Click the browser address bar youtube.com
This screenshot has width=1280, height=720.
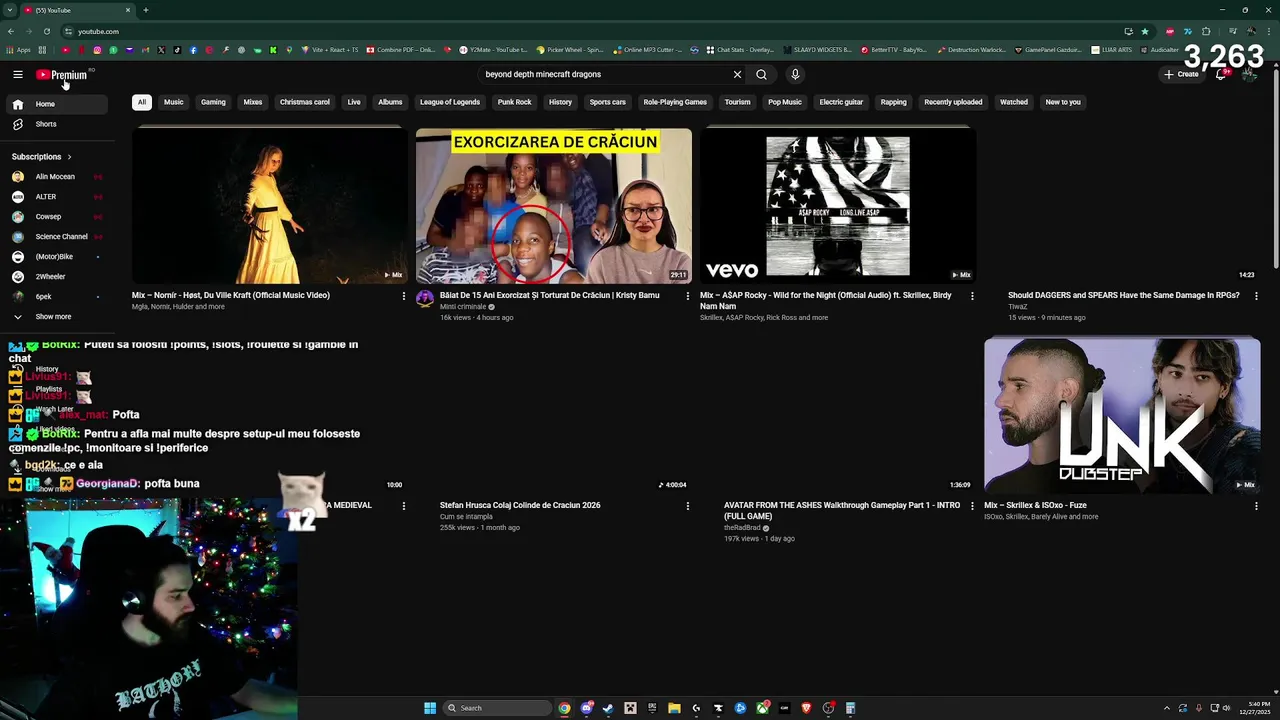[x=98, y=31]
